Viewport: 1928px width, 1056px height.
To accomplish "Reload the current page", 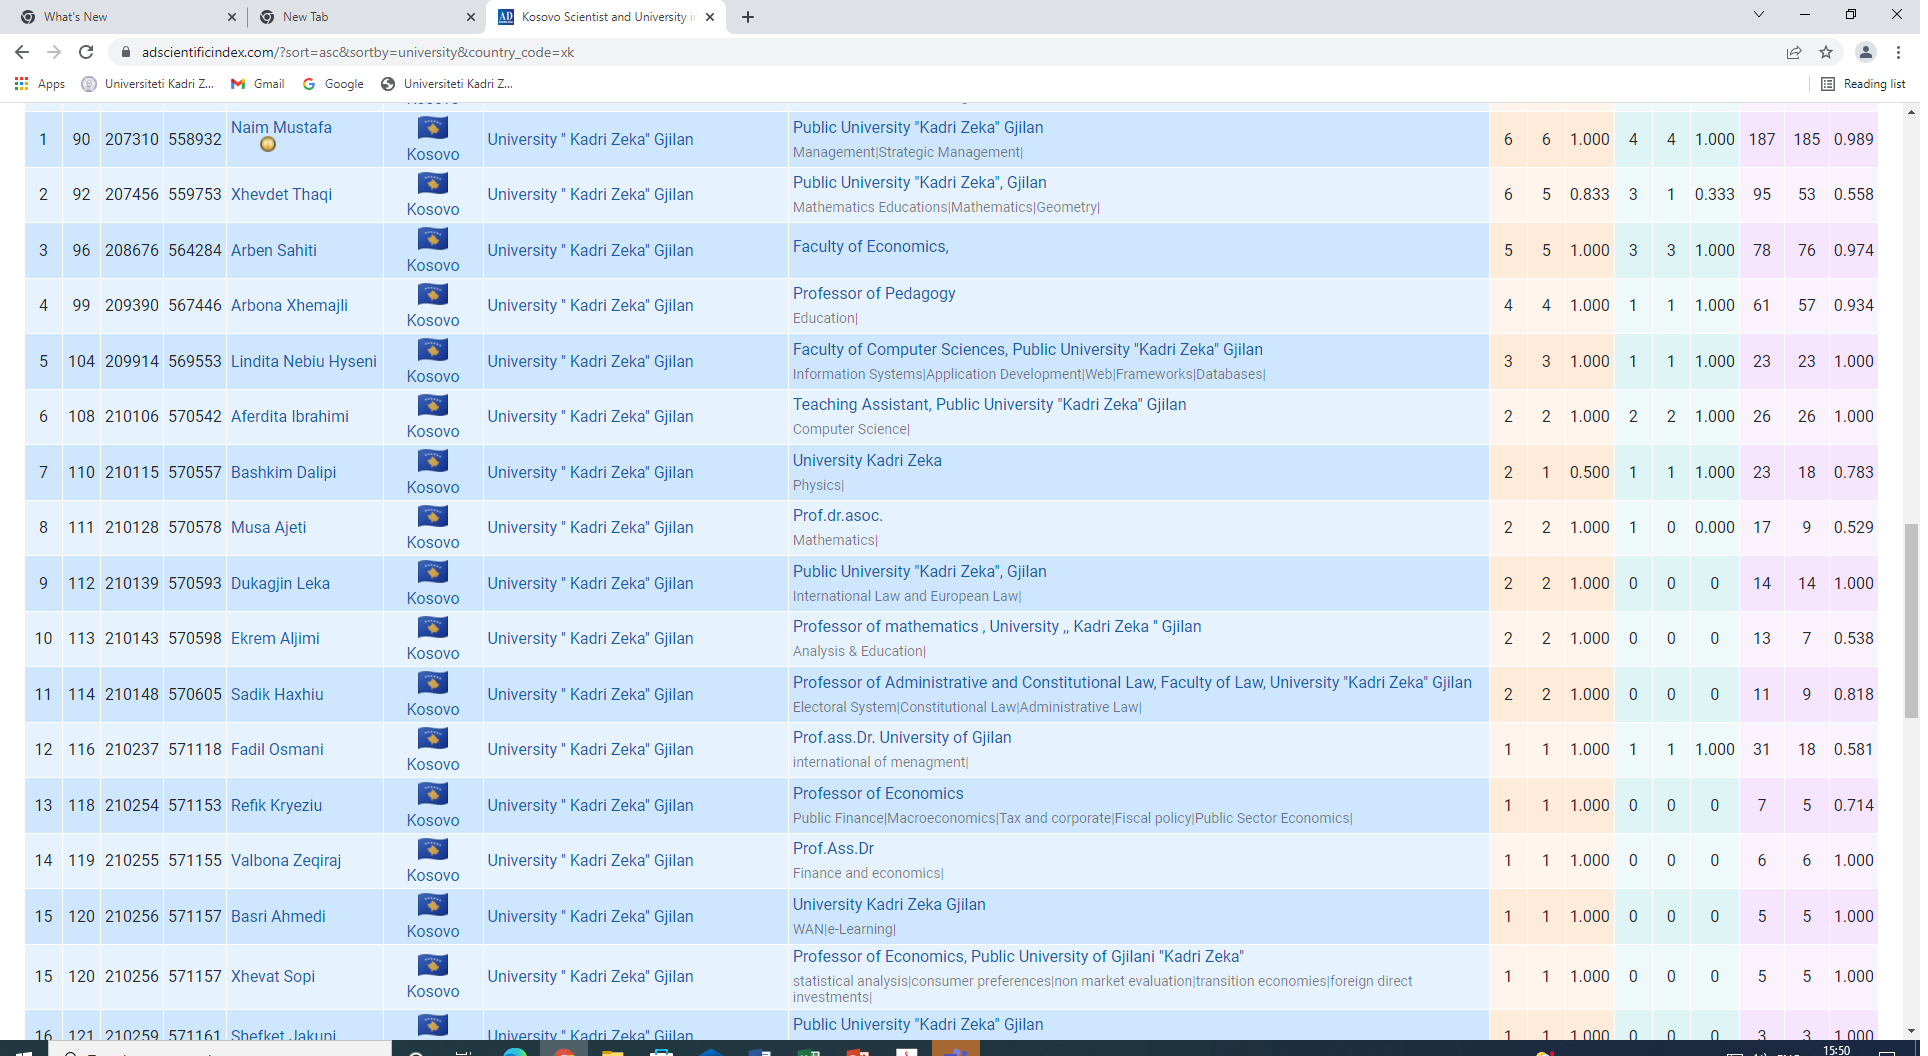I will click(x=86, y=52).
